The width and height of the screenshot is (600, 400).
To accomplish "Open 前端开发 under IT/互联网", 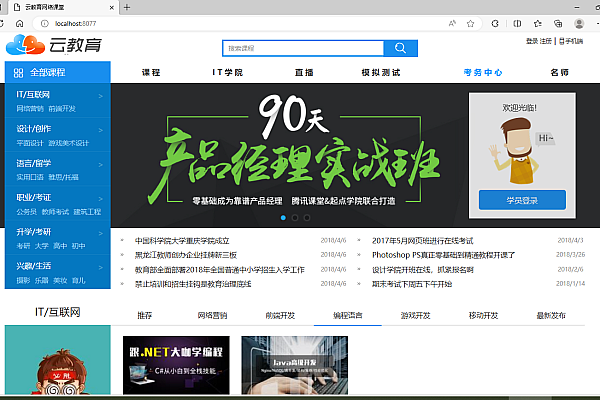I will click(x=62, y=109).
